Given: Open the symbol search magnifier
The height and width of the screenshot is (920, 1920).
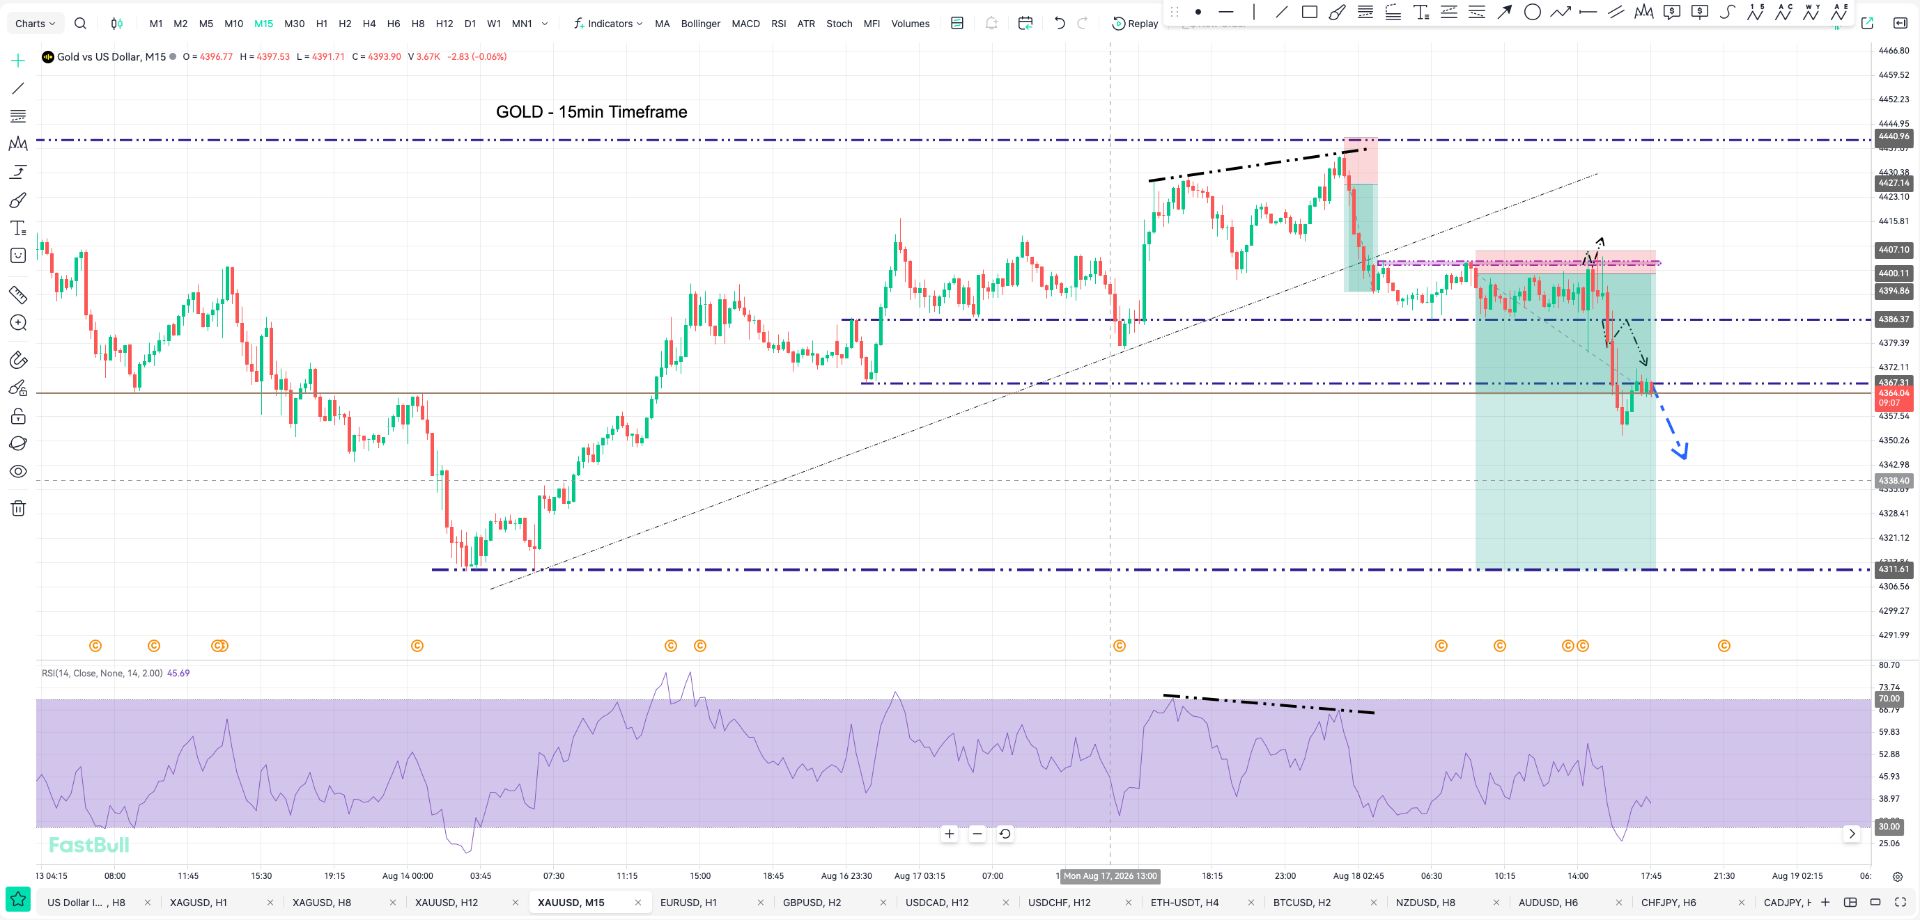Looking at the screenshot, I should pyautogui.click(x=80, y=23).
